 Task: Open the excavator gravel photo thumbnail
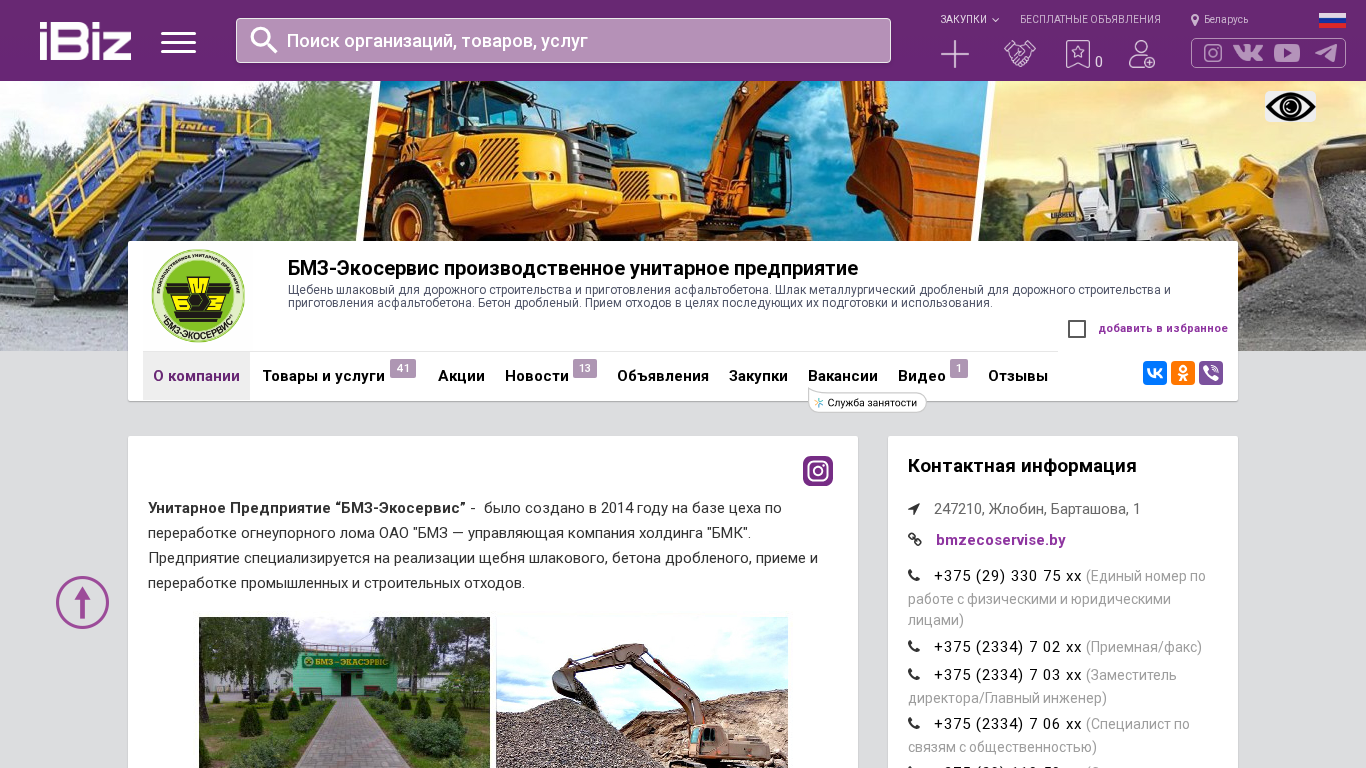click(642, 692)
